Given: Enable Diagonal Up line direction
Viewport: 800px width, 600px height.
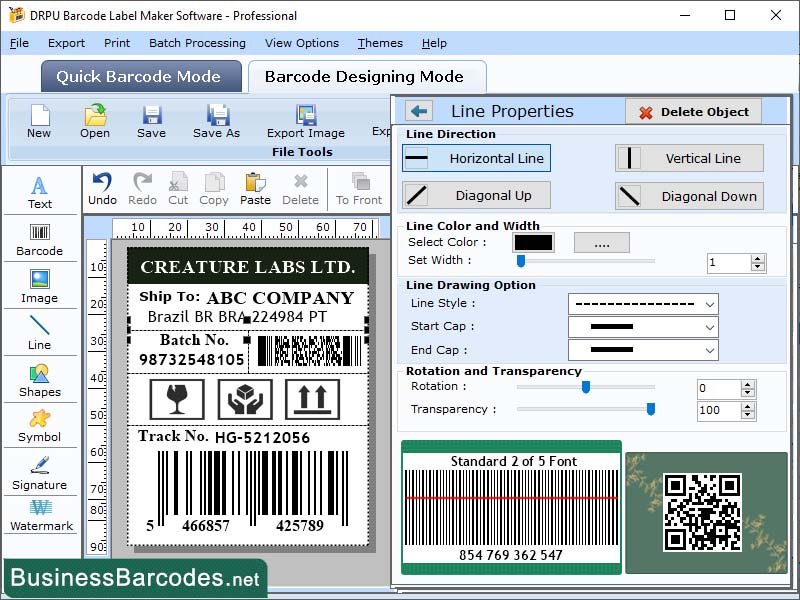Looking at the screenshot, I should (x=475, y=195).
